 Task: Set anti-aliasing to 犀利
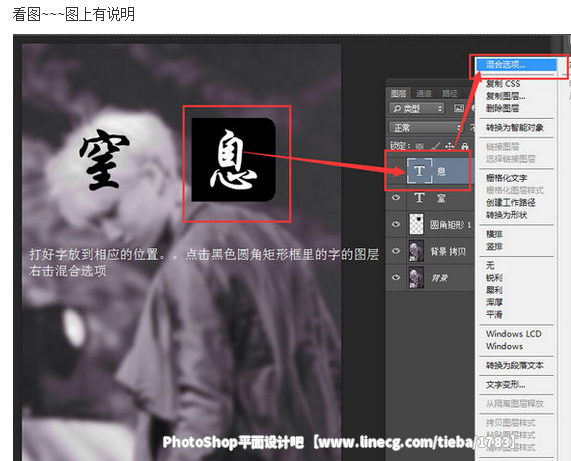point(494,290)
